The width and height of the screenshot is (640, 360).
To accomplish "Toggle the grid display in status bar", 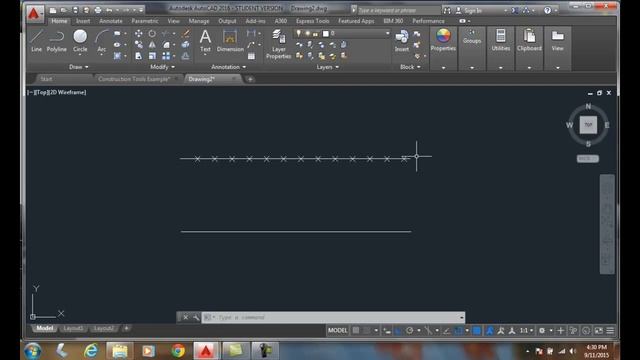I will click(356, 331).
